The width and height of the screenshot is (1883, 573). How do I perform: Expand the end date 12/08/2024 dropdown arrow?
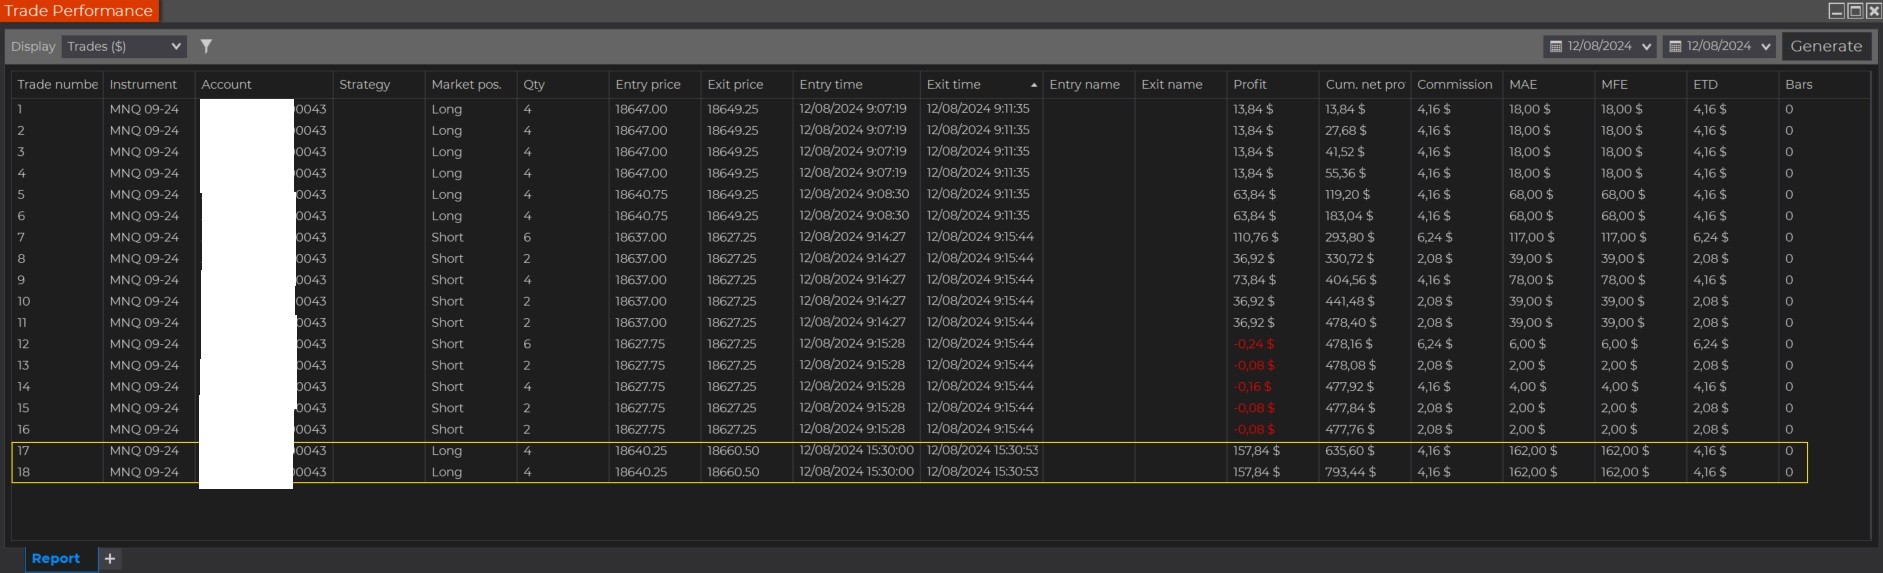tap(1766, 46)
